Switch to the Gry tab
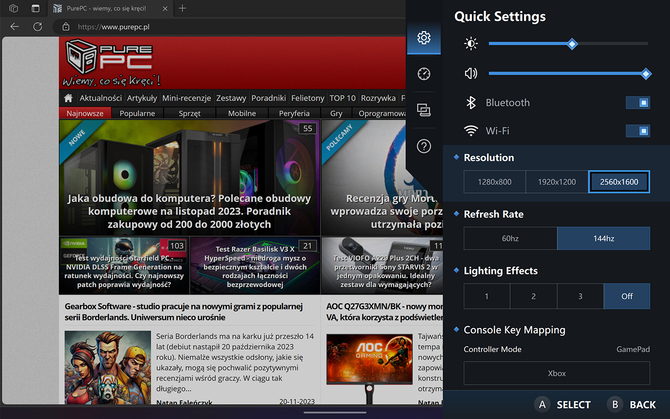The height and width of the screenshot is (419, 670). coord(336,113)
